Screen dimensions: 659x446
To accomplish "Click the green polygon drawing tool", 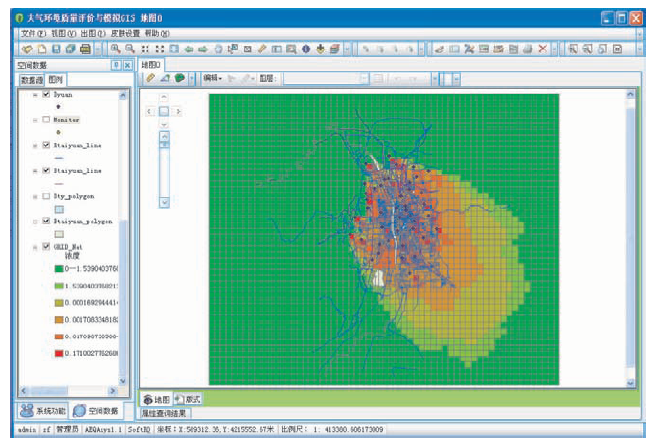I will click(179, 77).
